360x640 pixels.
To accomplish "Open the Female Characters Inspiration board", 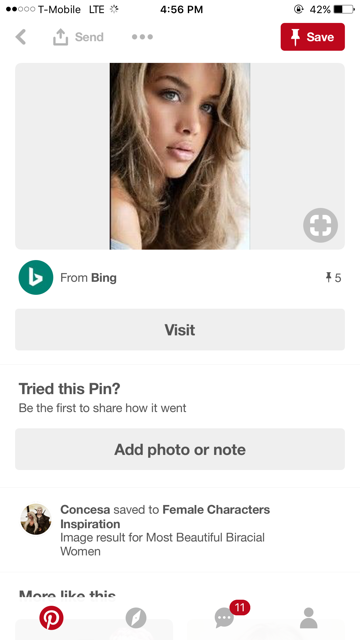I will (x=165, y=517).
